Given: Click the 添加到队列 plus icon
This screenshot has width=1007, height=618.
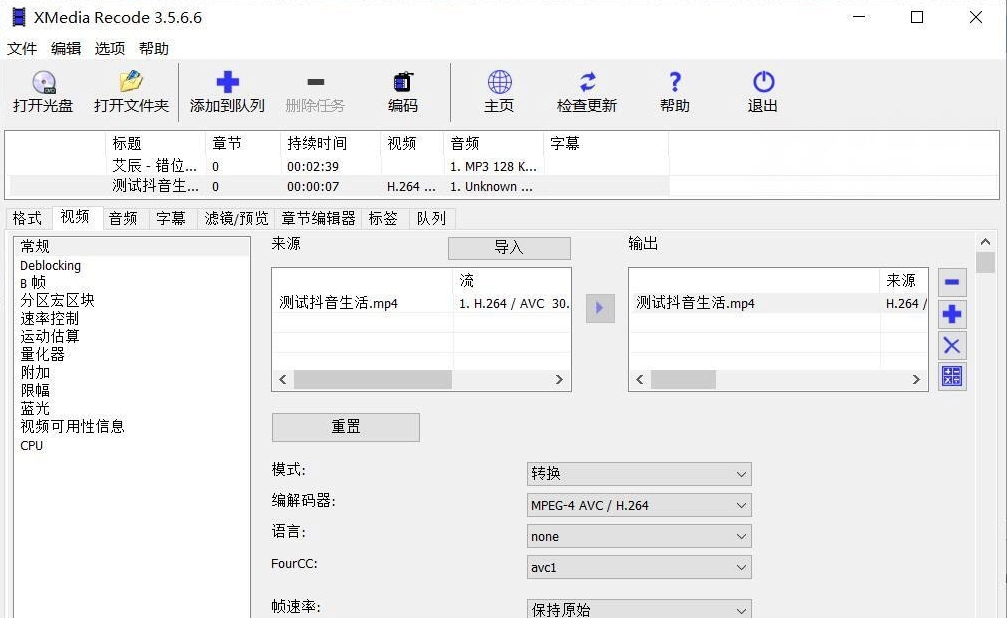Looking at the screenshot, I should (227, 85).
